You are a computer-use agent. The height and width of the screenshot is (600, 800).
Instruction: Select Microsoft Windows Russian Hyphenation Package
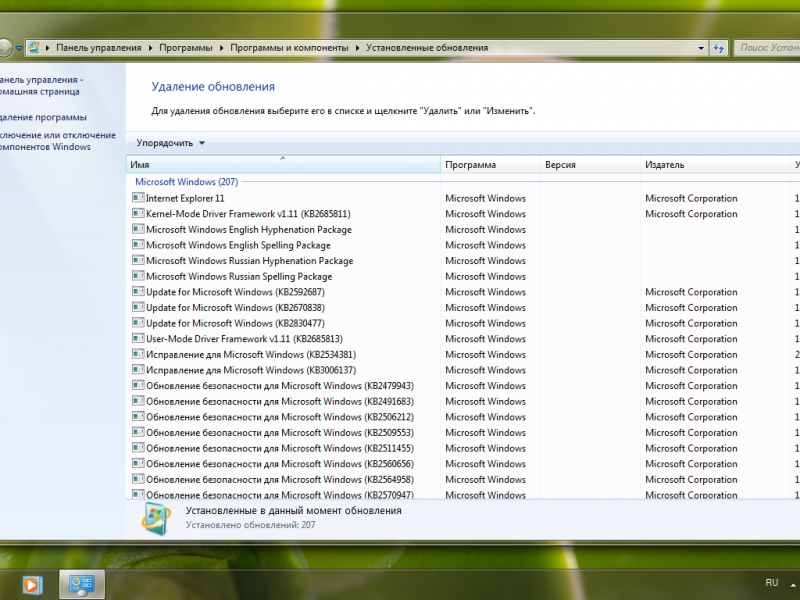[x=249, y=261]
